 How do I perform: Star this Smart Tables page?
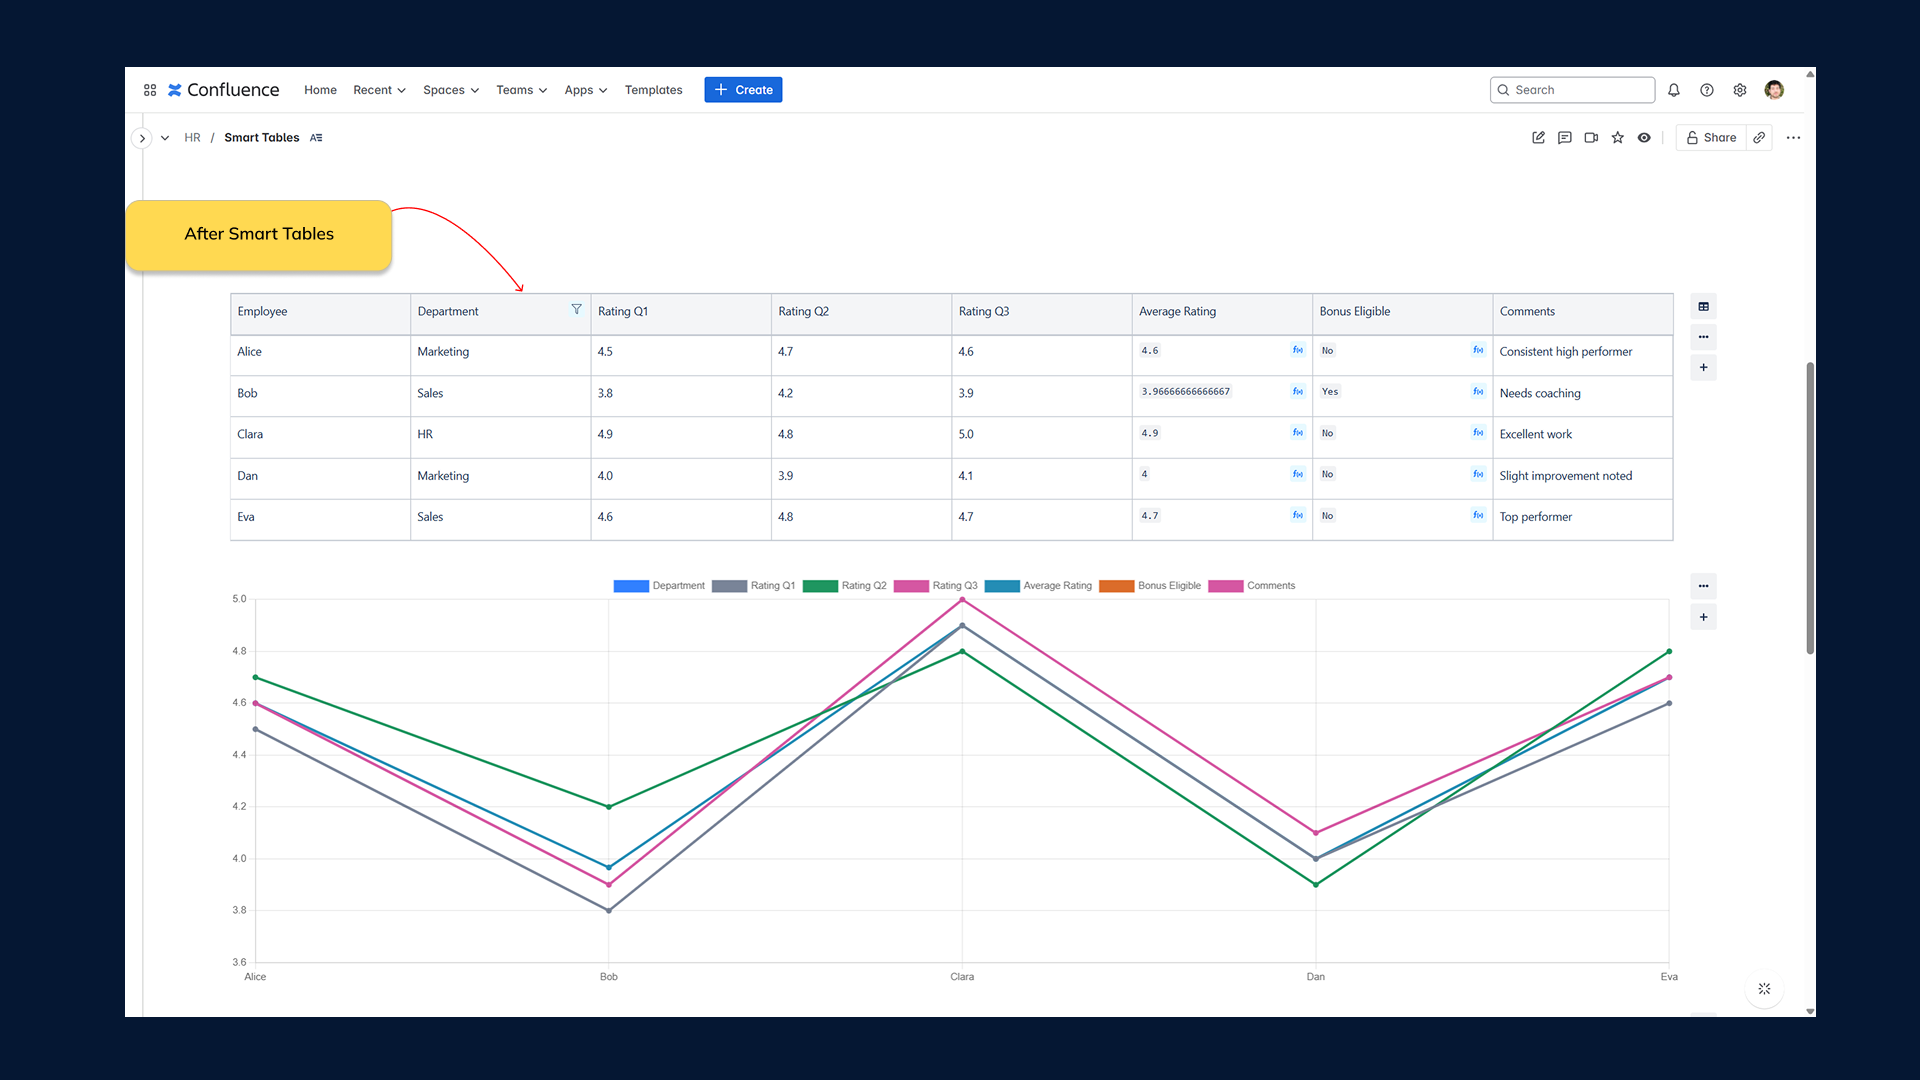[1618, 138]
